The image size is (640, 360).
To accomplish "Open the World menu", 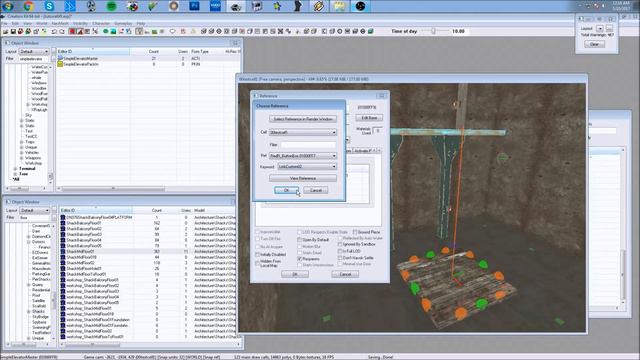I will click(x=42, y=24).
